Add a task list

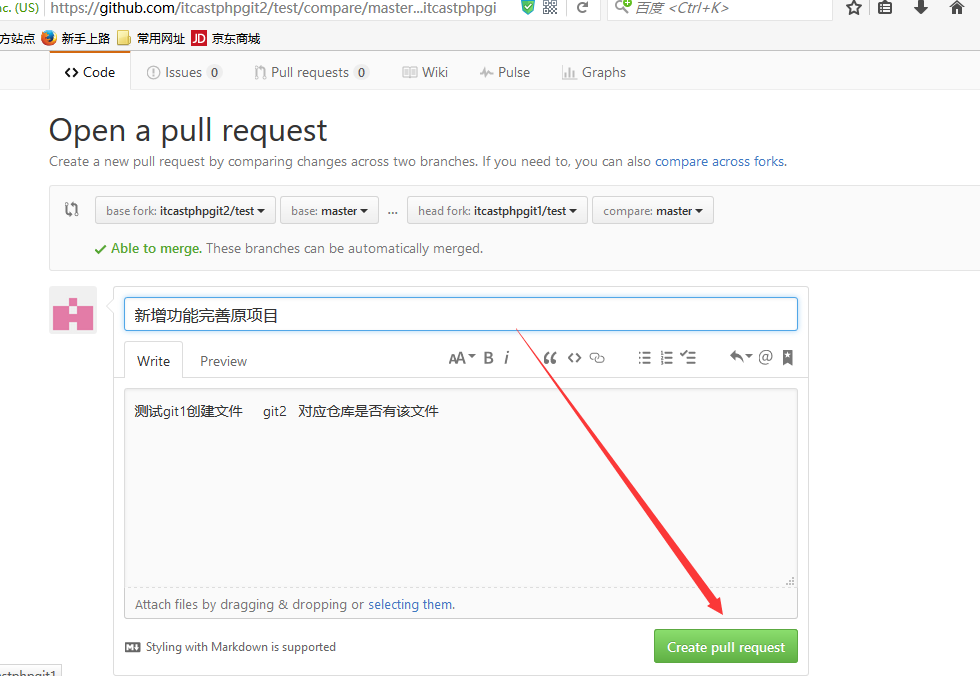click(688, 358)
